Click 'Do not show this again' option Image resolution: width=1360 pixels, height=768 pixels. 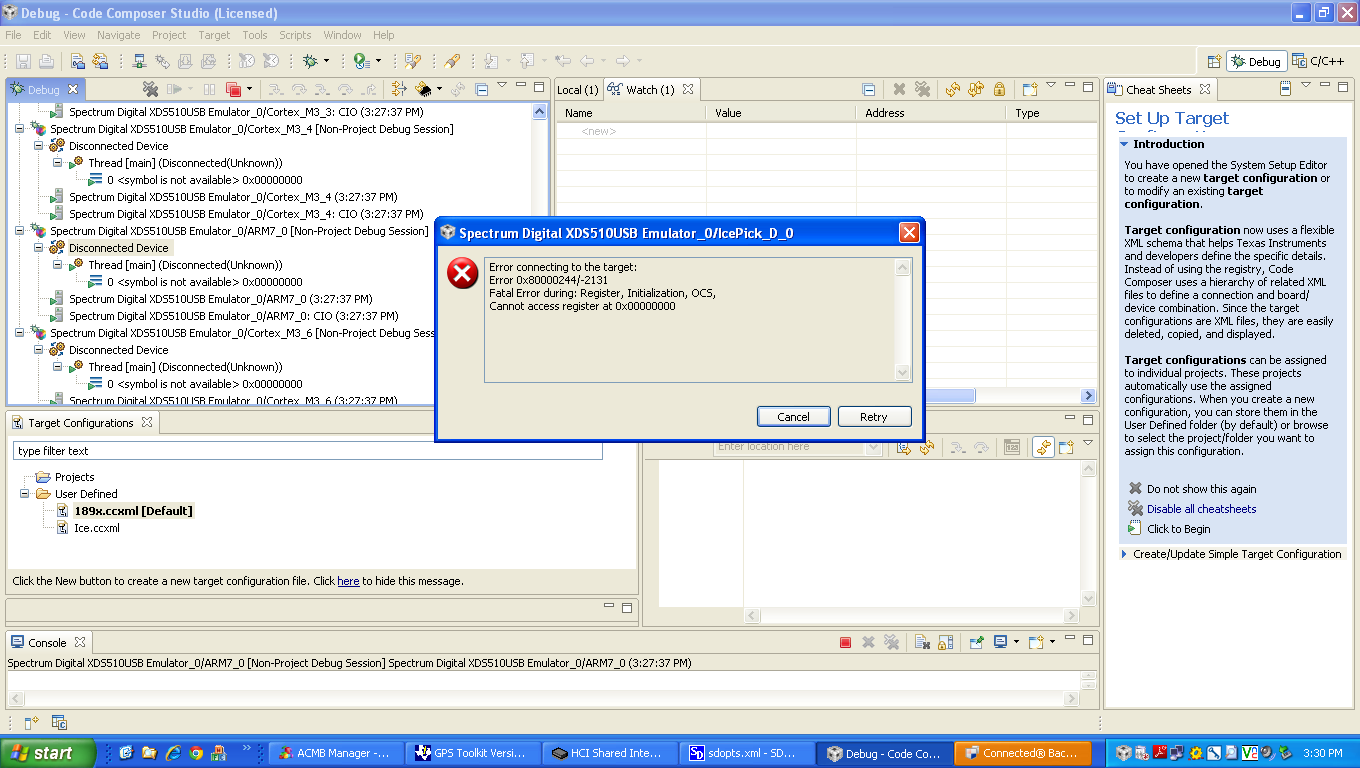point(1201,489)
